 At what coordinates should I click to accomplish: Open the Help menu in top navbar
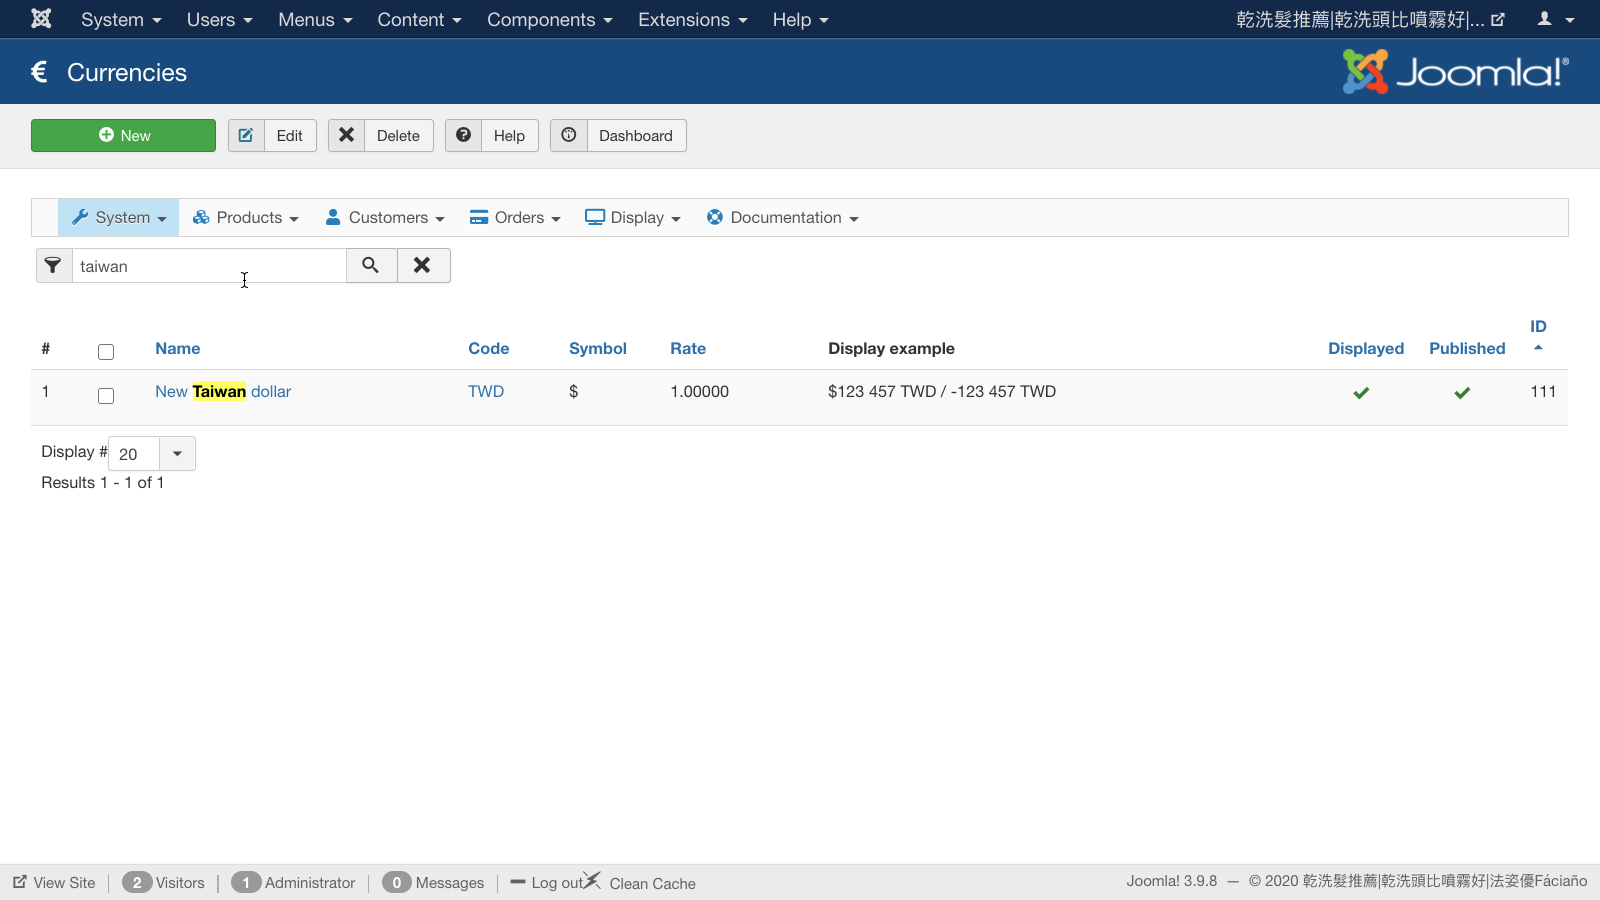coord(800,20)
